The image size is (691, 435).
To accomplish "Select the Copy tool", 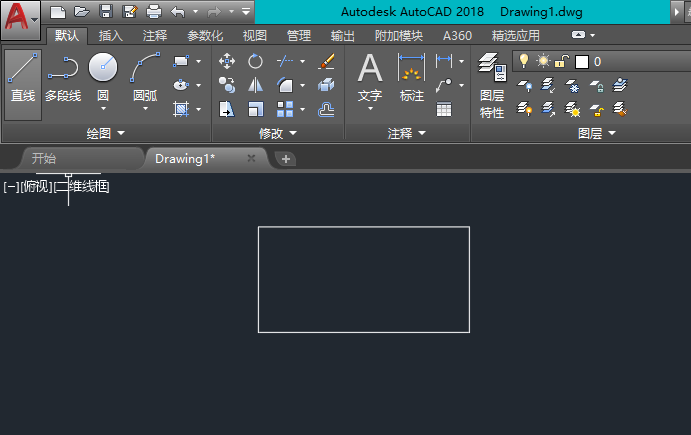I will tap(227, 85).
